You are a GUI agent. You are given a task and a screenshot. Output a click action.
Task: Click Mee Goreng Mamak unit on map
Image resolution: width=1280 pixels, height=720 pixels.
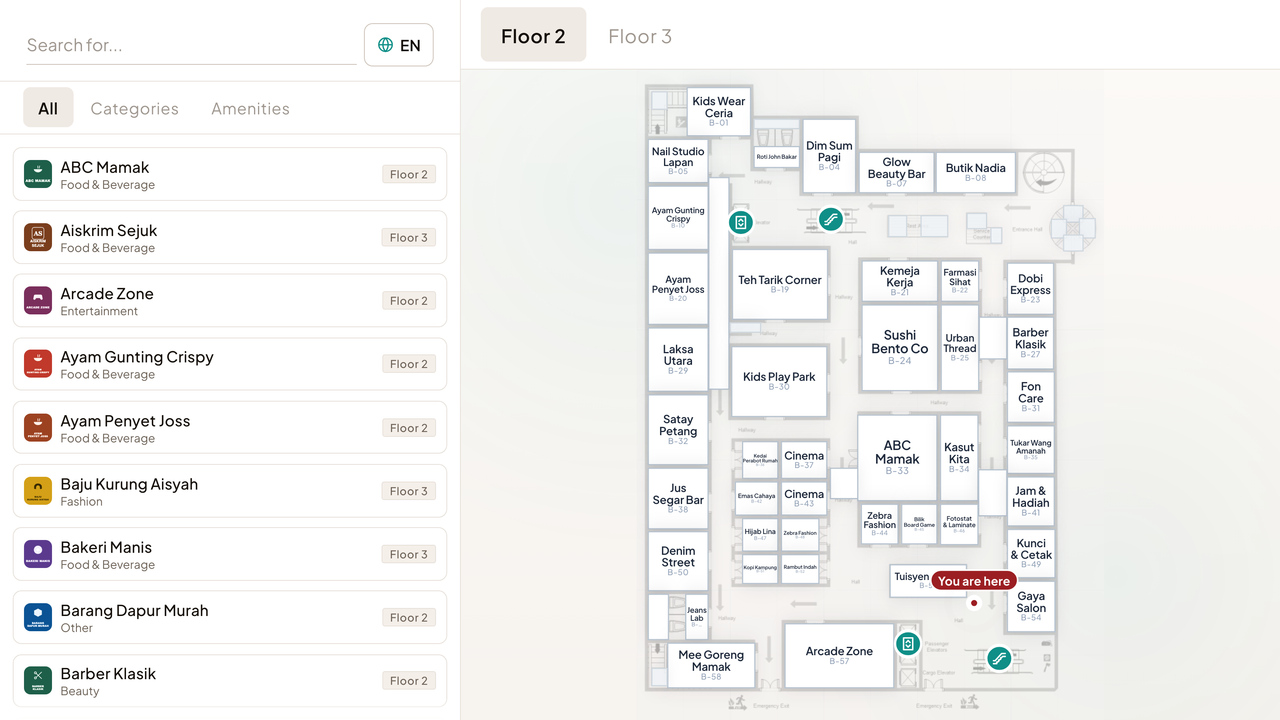point(711,665)
